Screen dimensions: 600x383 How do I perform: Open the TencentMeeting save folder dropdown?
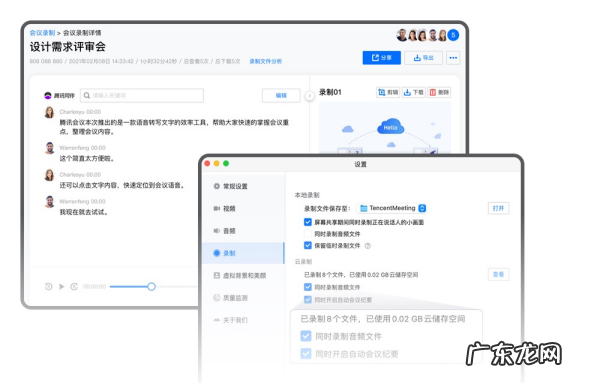(x=391, y=208)
